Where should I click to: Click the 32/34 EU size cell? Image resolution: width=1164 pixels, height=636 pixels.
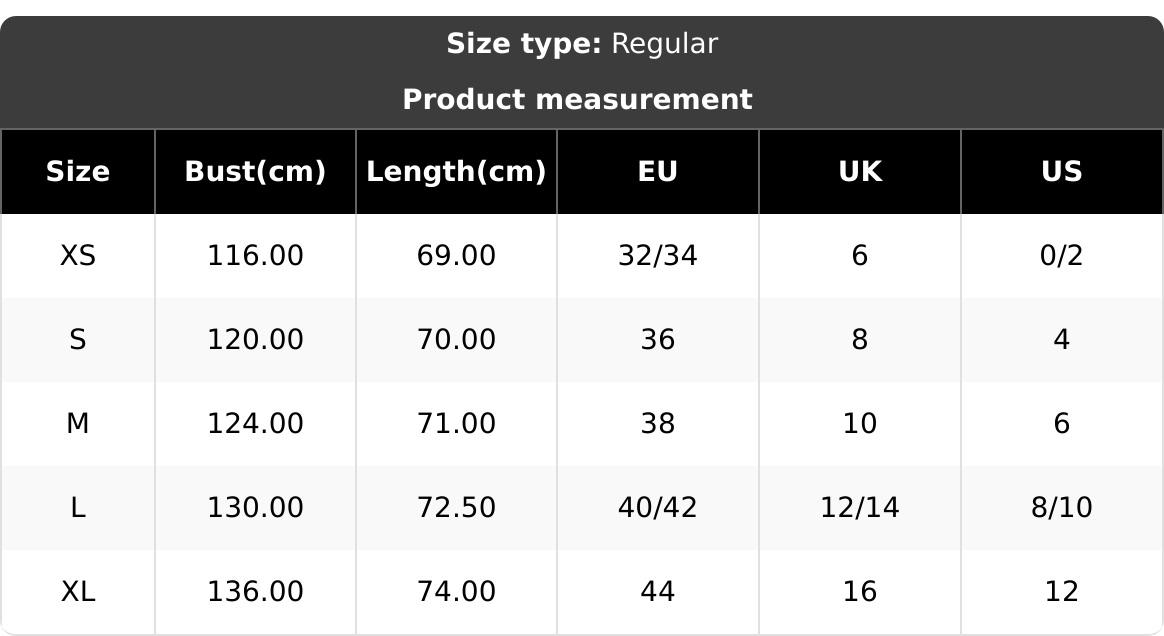click(x=658, y=256)
